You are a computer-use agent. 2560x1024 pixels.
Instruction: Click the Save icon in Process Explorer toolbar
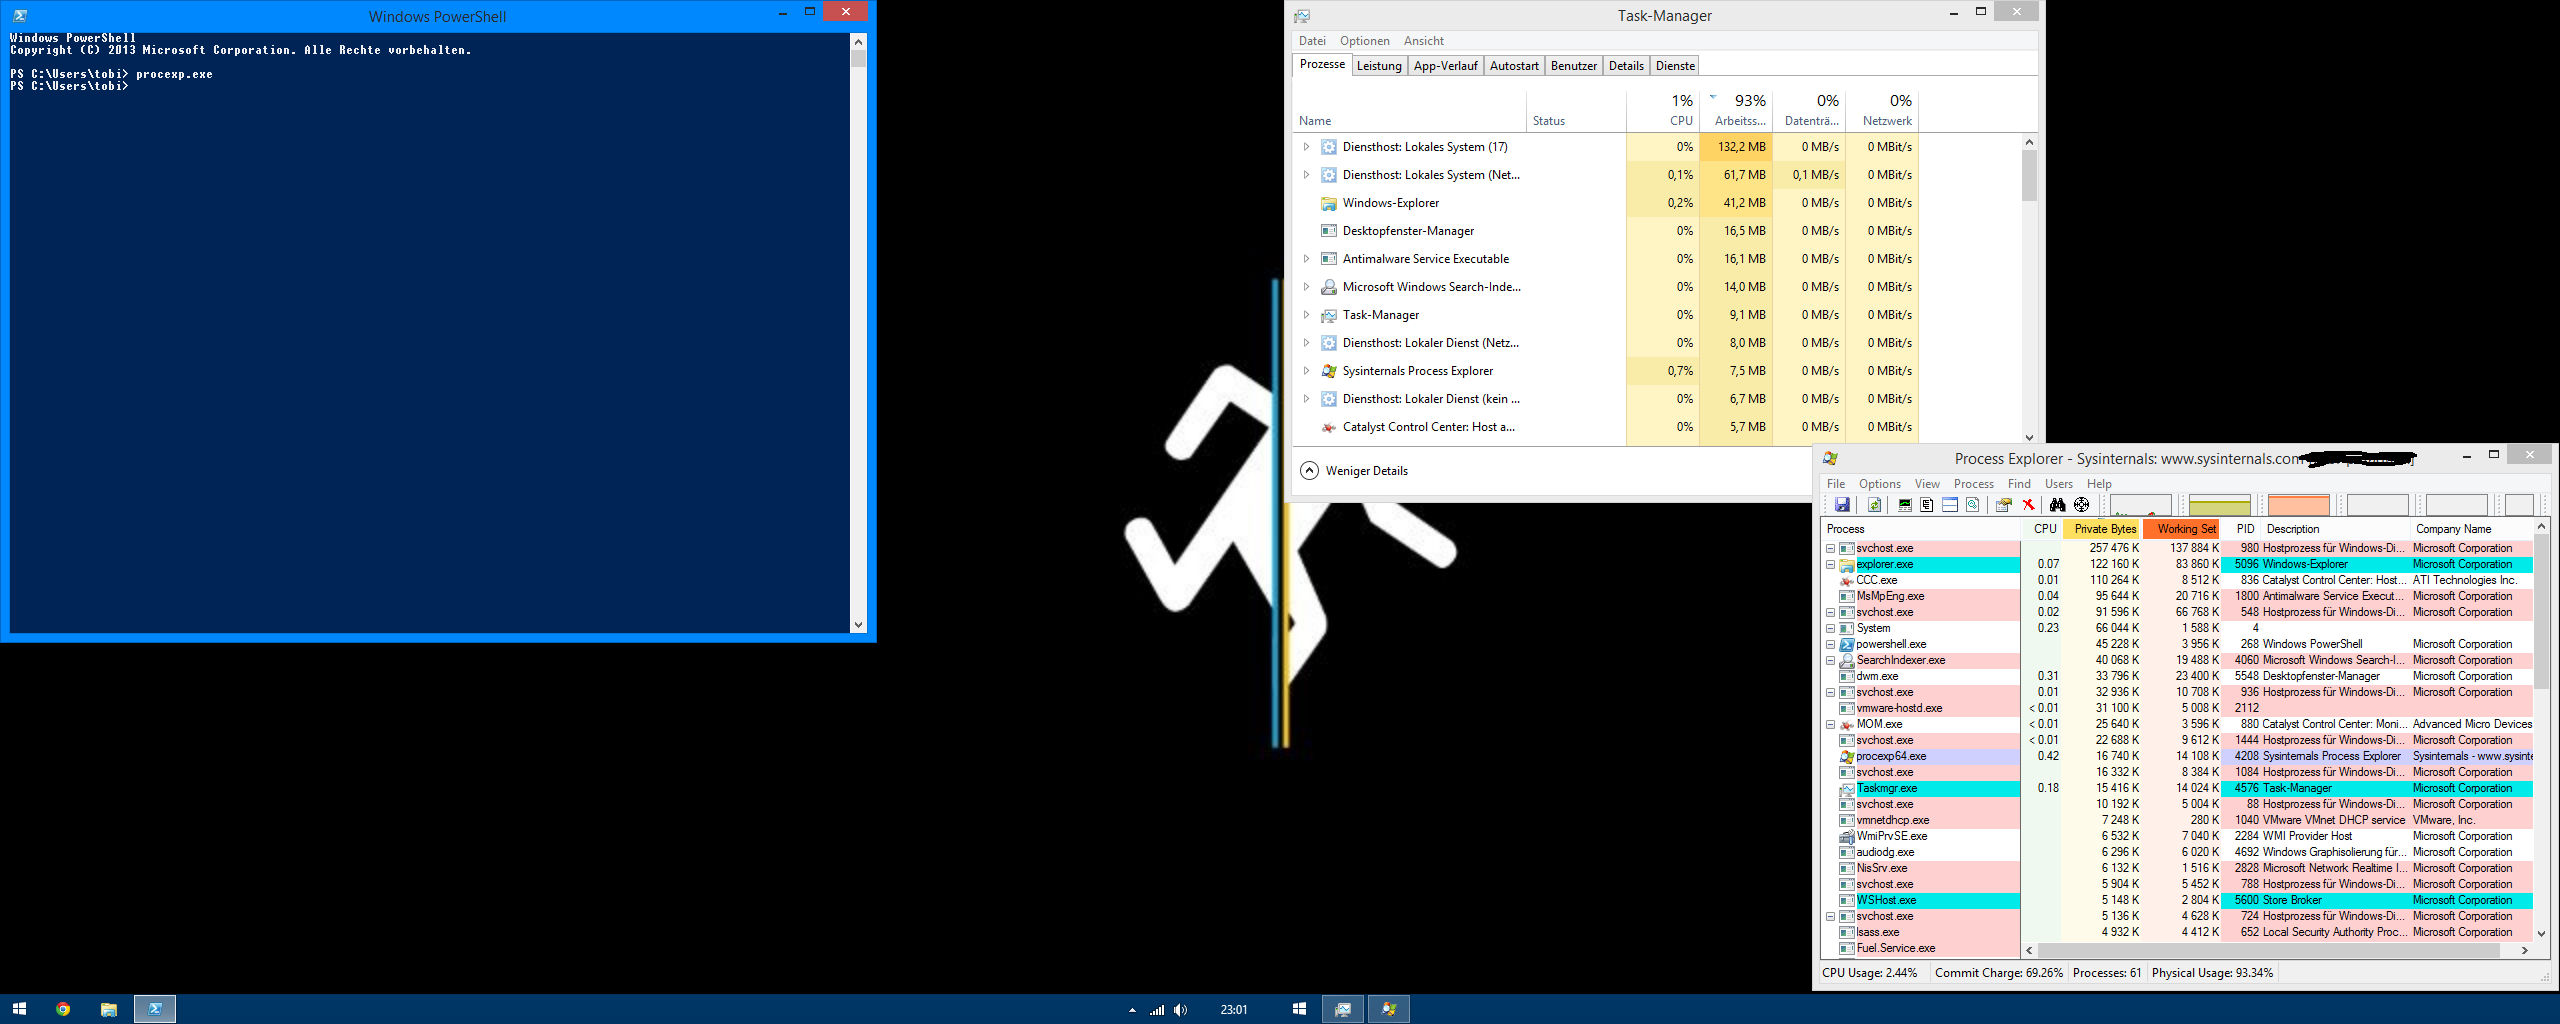[x=1842, y=505]
